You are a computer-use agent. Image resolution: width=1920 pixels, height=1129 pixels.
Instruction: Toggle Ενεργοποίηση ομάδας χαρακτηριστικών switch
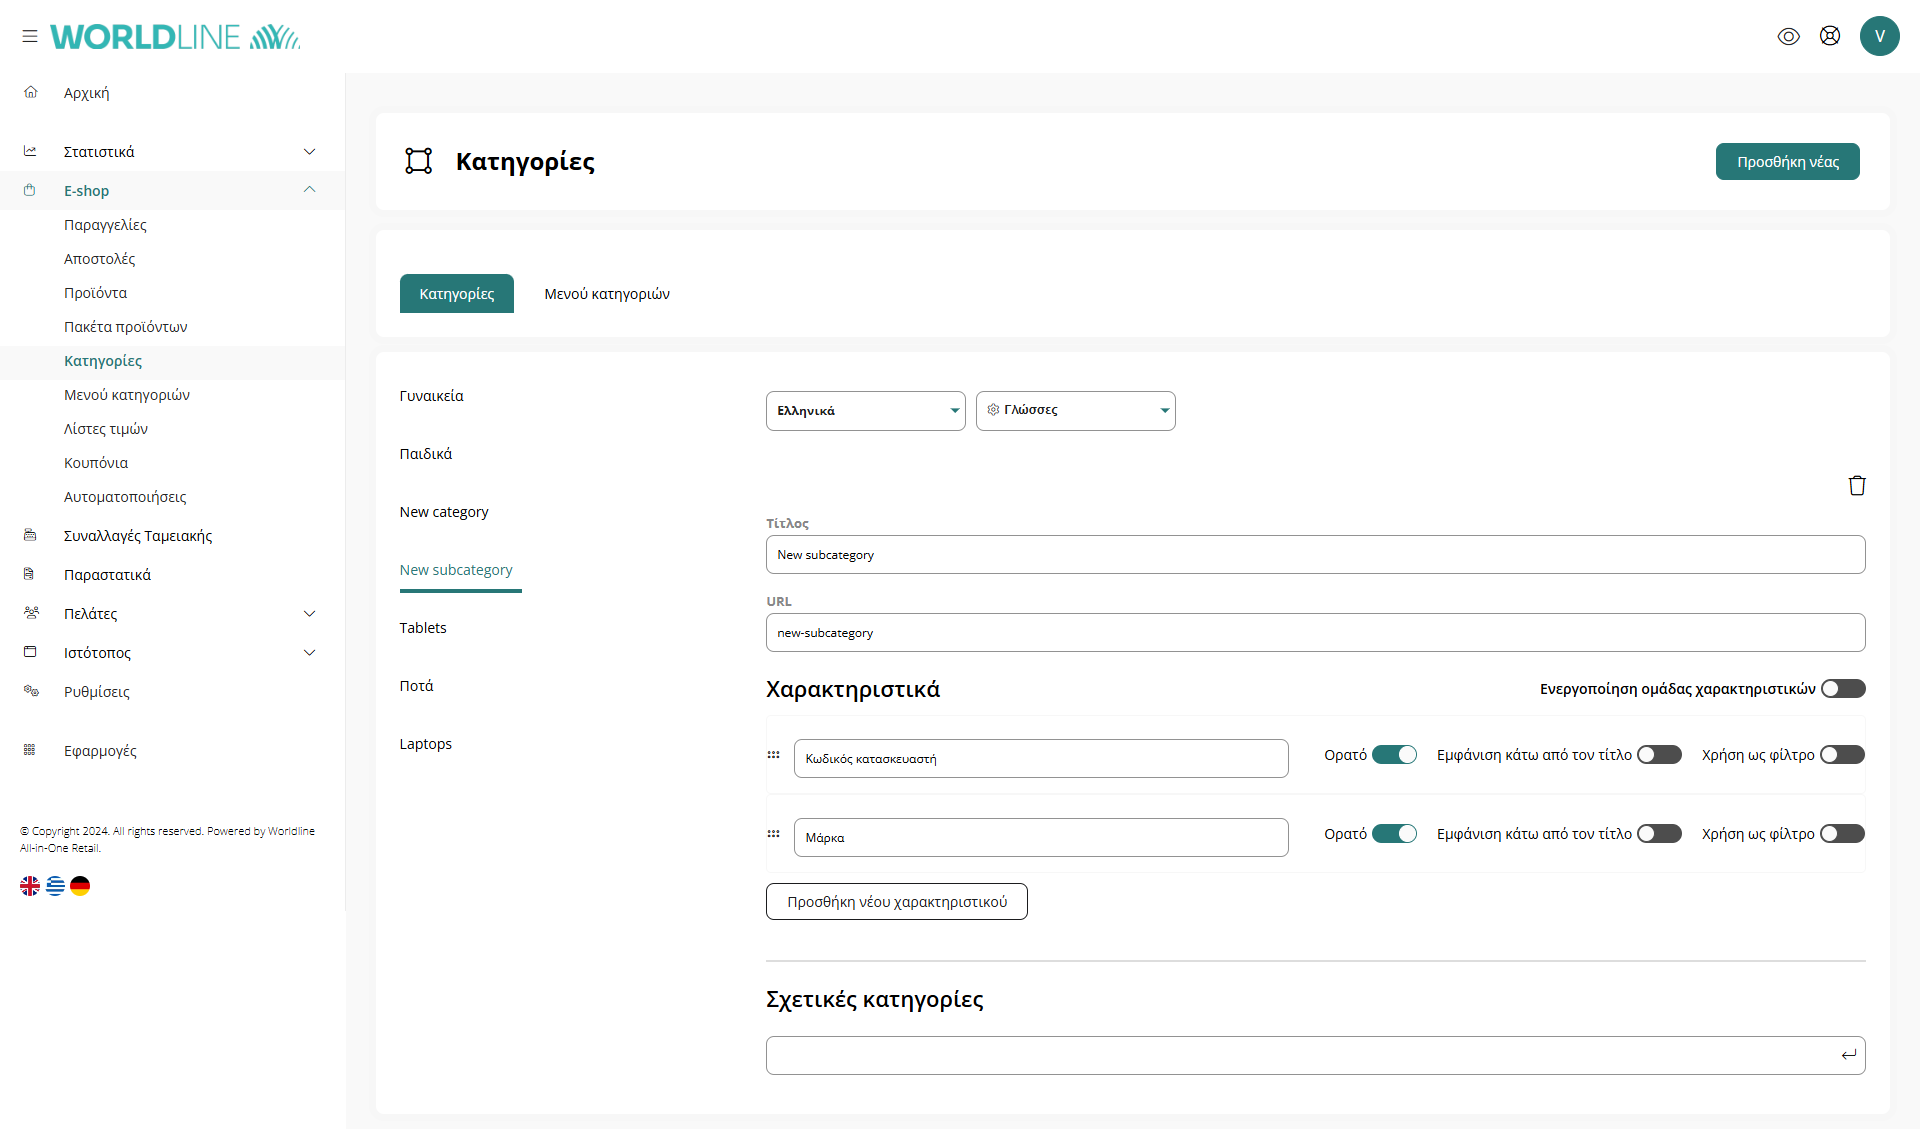(x=1842, y=688)
